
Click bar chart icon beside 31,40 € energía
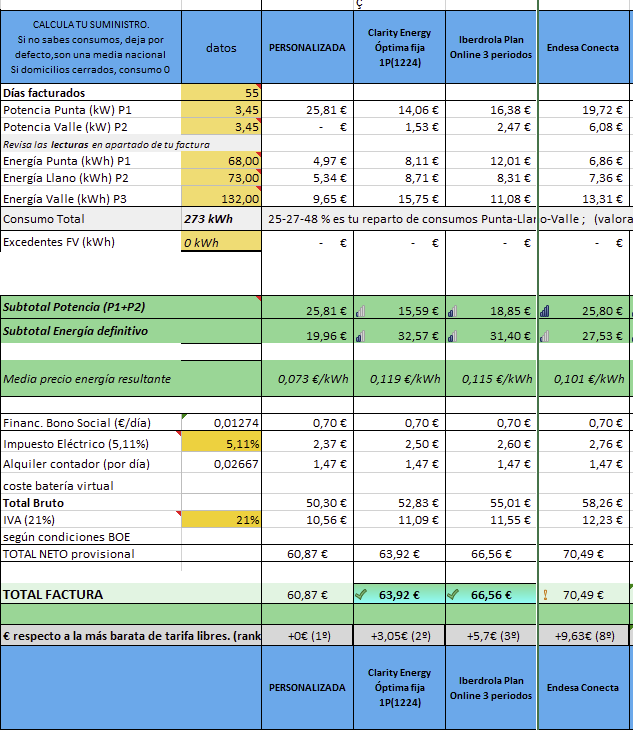(x=452, y=336)
